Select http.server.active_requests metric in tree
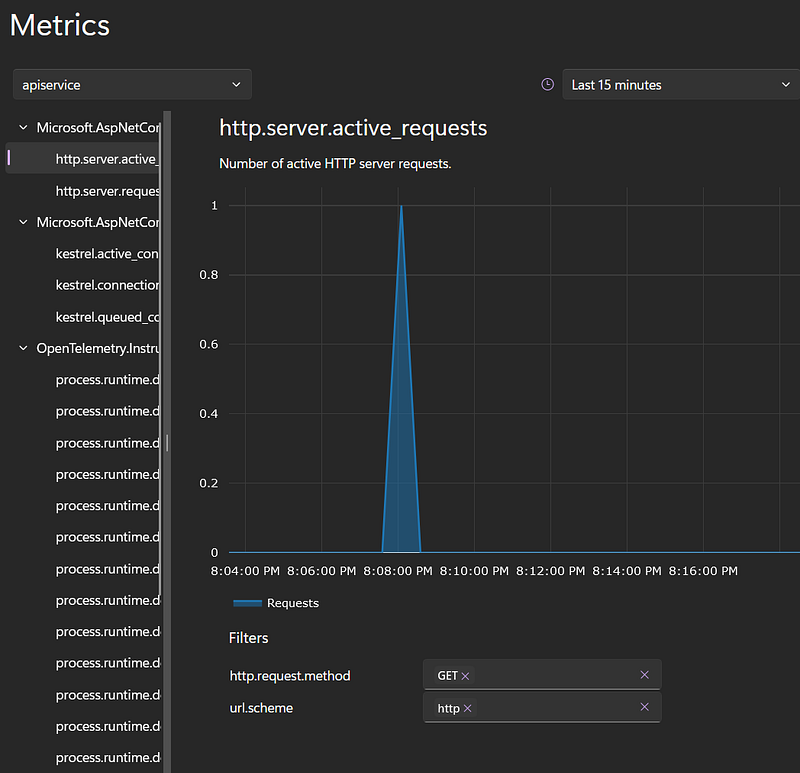The height and width of the screenshot is (773, 800). (83, 159)
